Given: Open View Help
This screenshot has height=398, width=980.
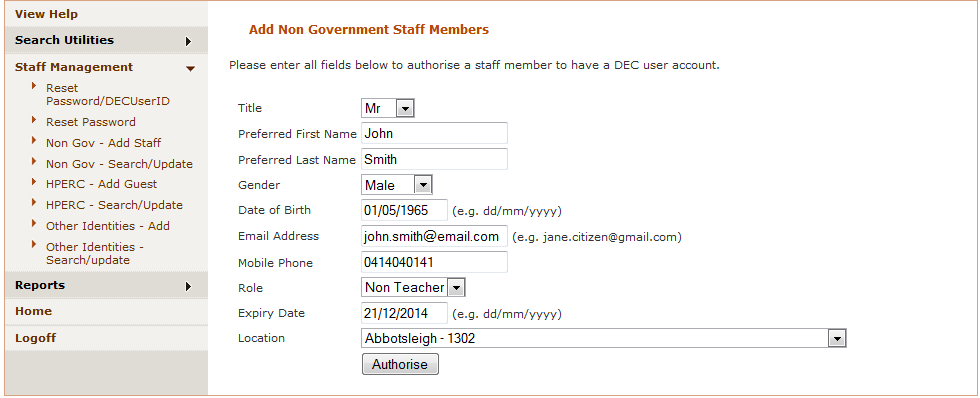Looking at the screenshot, I should coord(46,14).
